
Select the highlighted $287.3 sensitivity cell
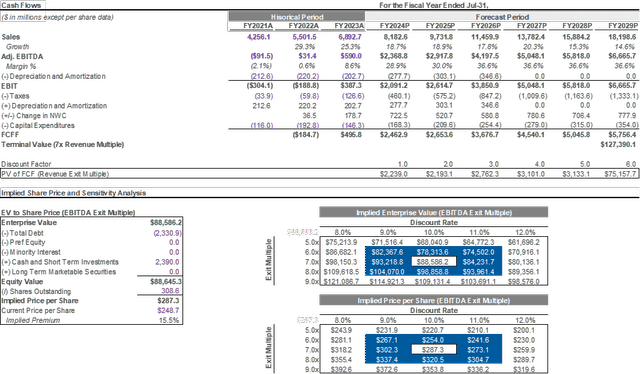(x=434, y=350)
